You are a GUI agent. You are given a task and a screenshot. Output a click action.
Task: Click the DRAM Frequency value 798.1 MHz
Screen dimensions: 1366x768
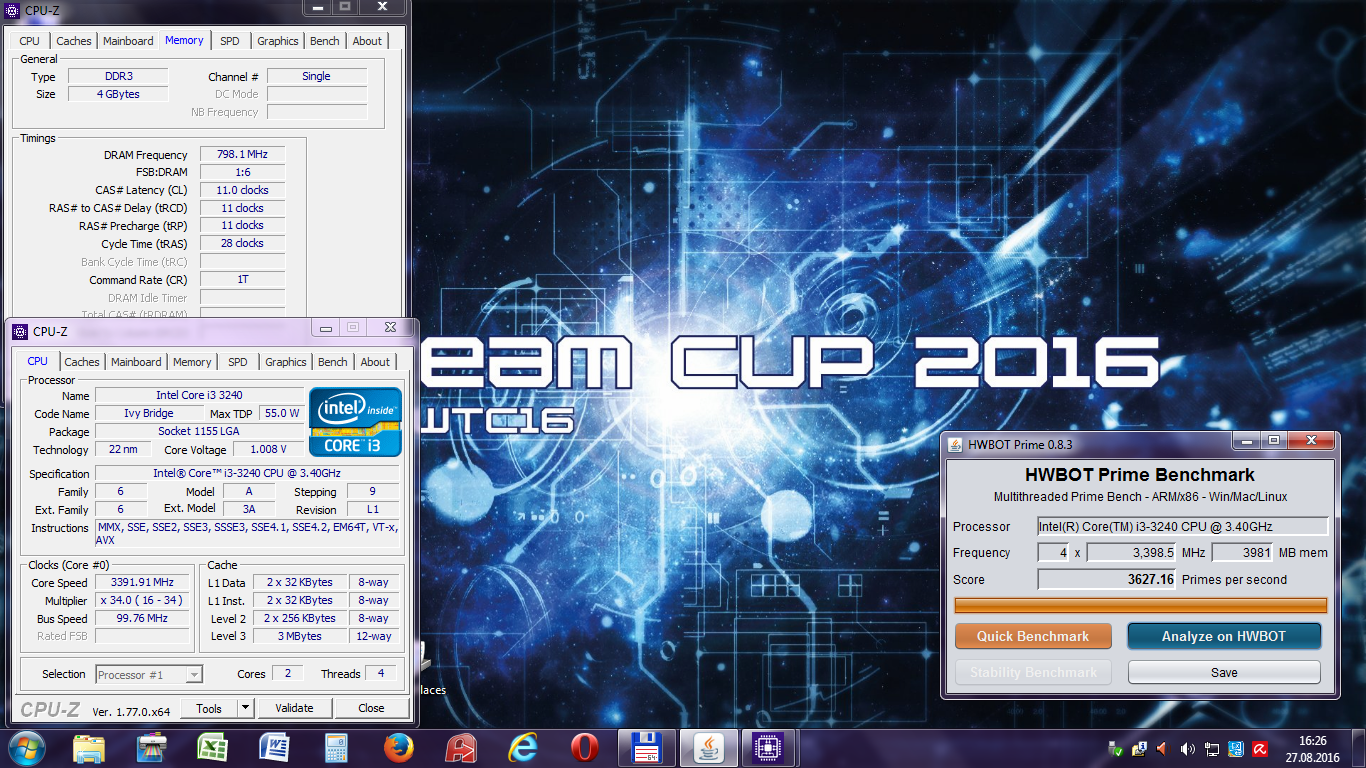[242, 155]
